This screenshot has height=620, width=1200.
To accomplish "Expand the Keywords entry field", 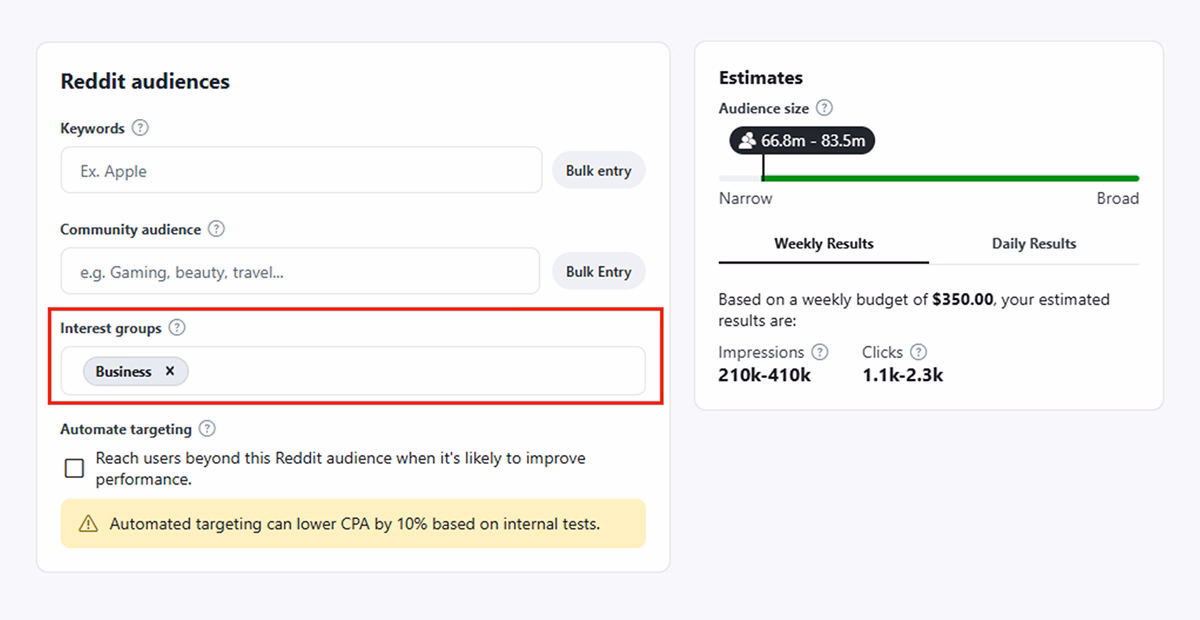I will point(300,170).
